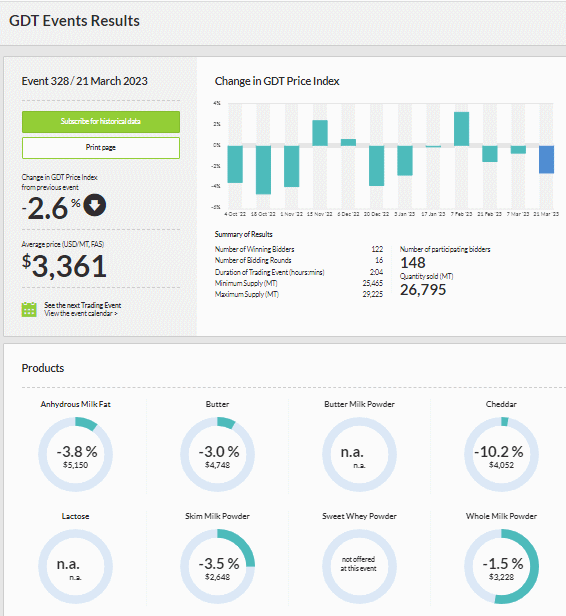Screen dimensions: 566x616
Task: Select the blue 21 Mar '23 bar
Action: [x=546, y=160]
